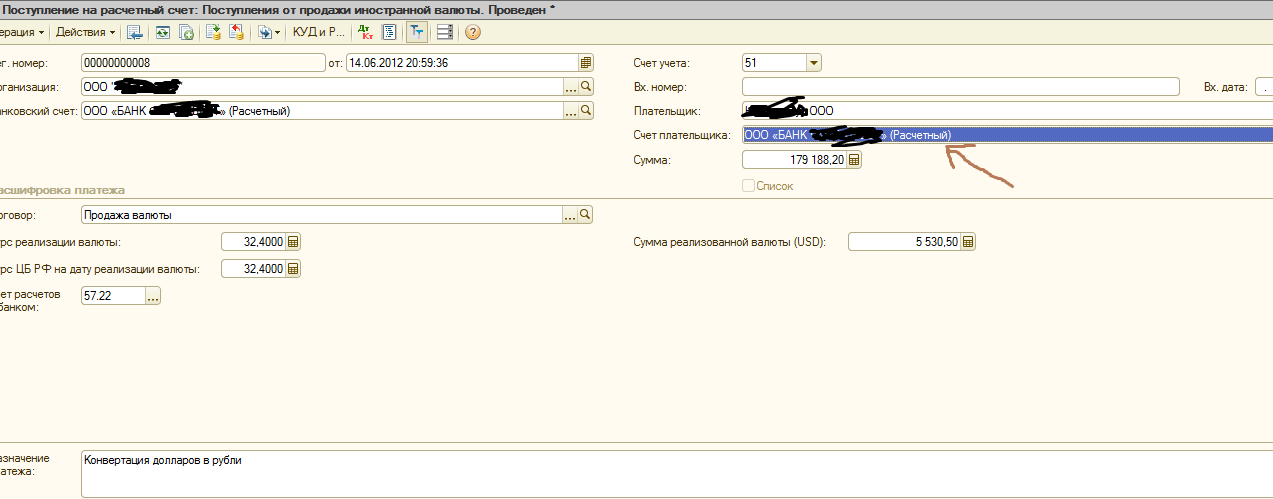Click ellipsis button in the Договор field
The height and width of the screenshot is (499, 1273).
click(570, 215)
